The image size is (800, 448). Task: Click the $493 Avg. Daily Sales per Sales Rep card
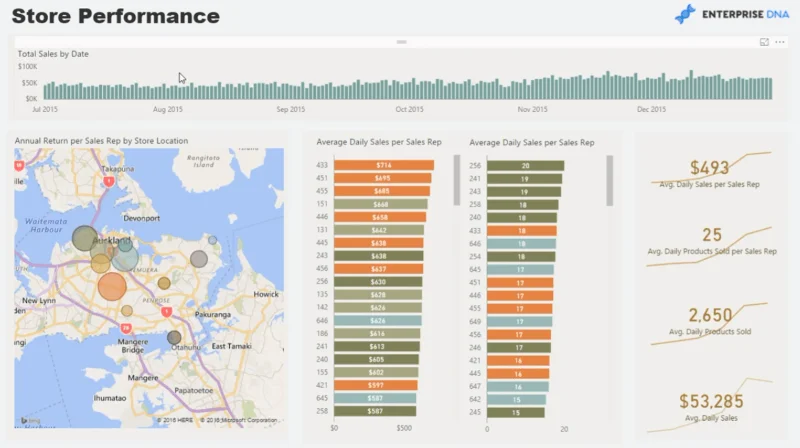coord(710,171)
